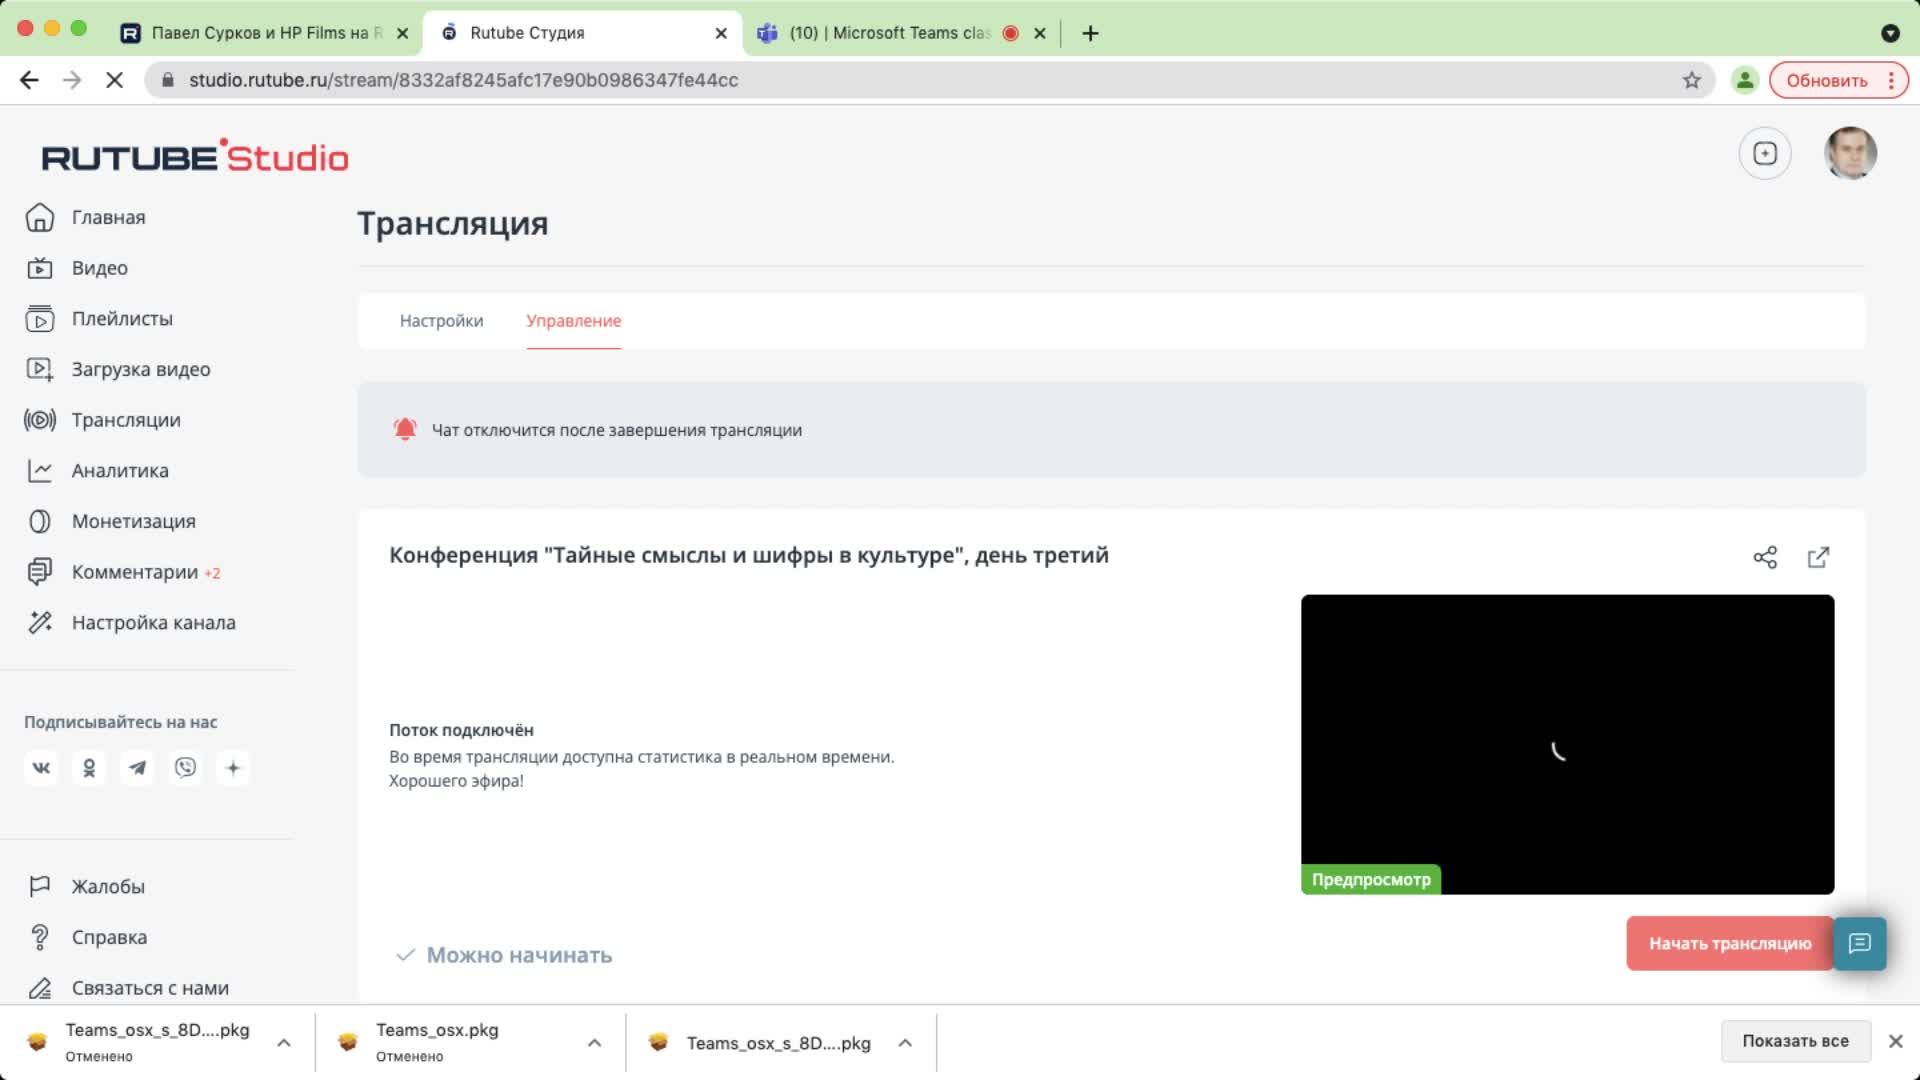This screenshot has width=1920, height=1080.
Task: Click the add video icon in header
Action: pyautogui.click(x=1765, y=153)
